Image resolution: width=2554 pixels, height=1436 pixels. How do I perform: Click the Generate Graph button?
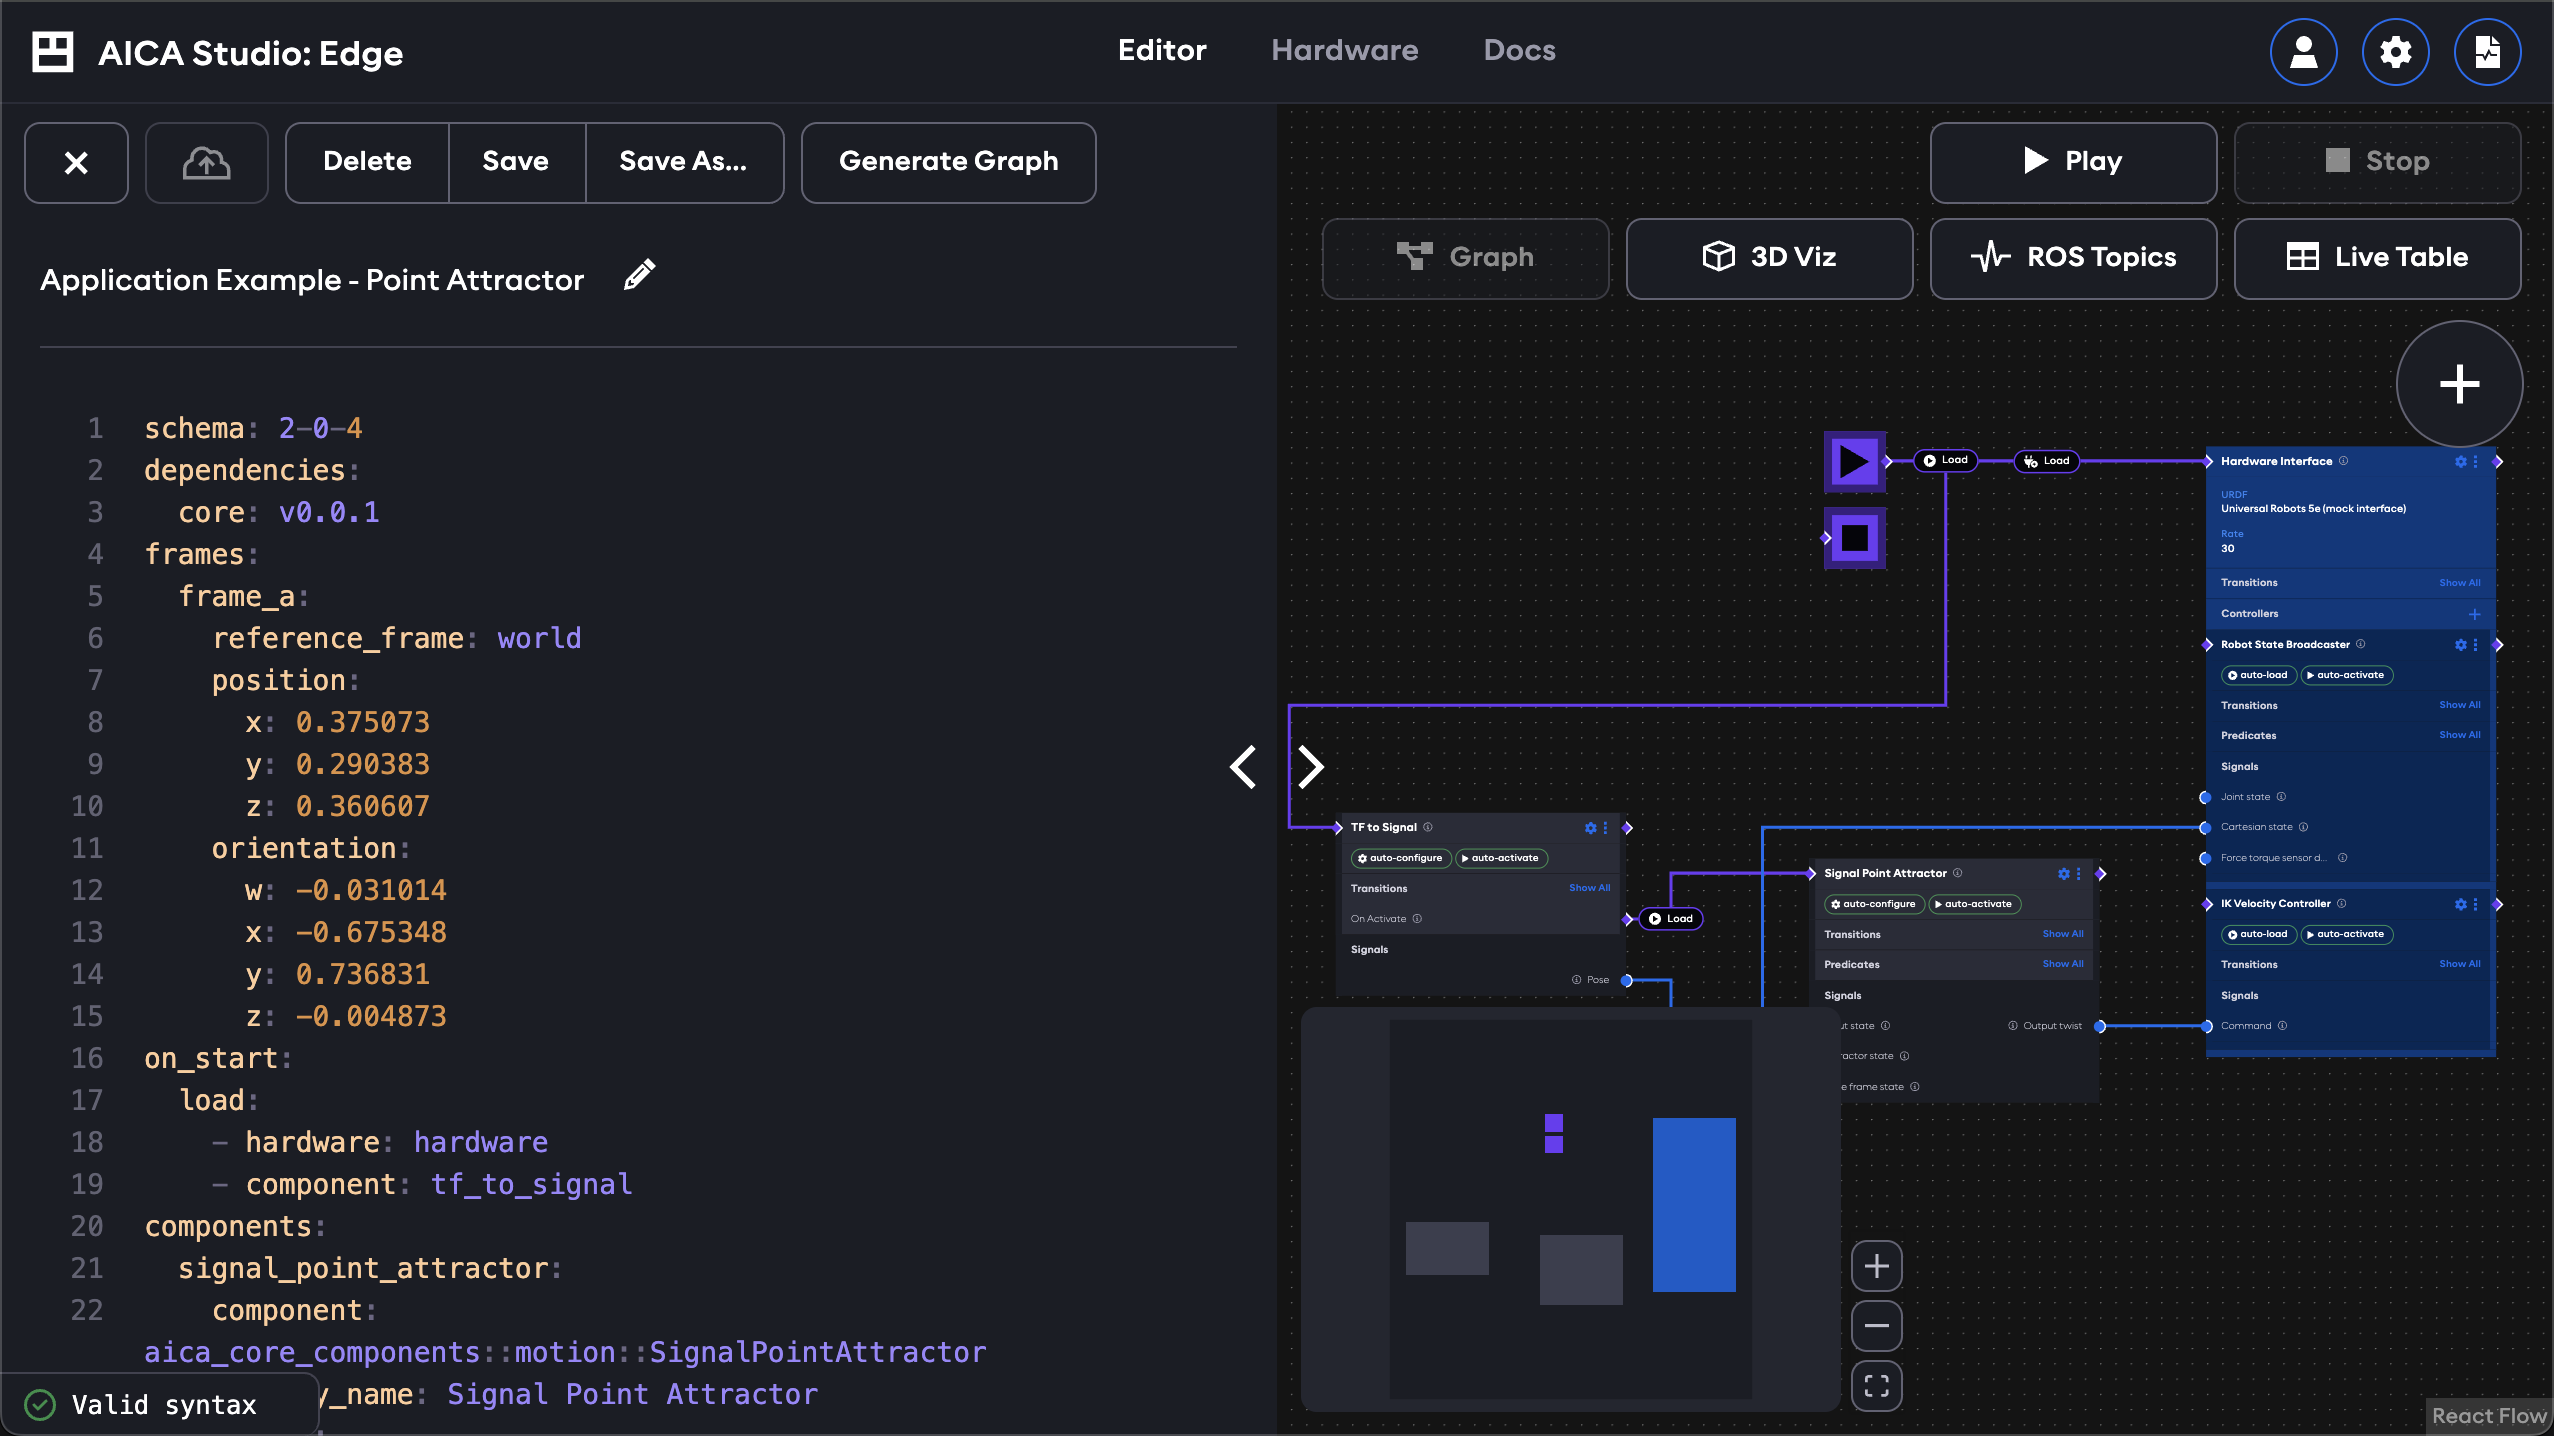point(948,163)
